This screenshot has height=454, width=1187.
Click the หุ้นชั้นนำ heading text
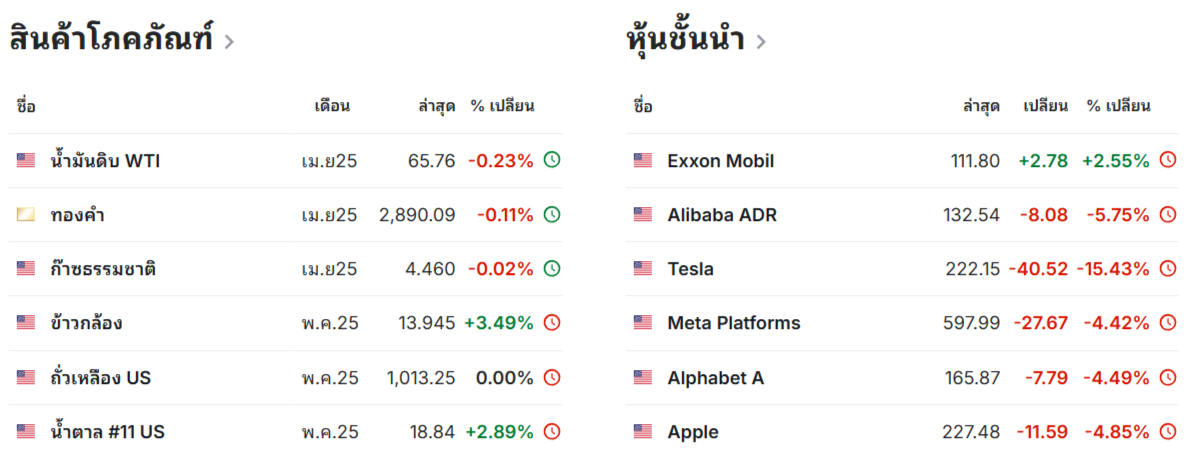tap(687, 40)
